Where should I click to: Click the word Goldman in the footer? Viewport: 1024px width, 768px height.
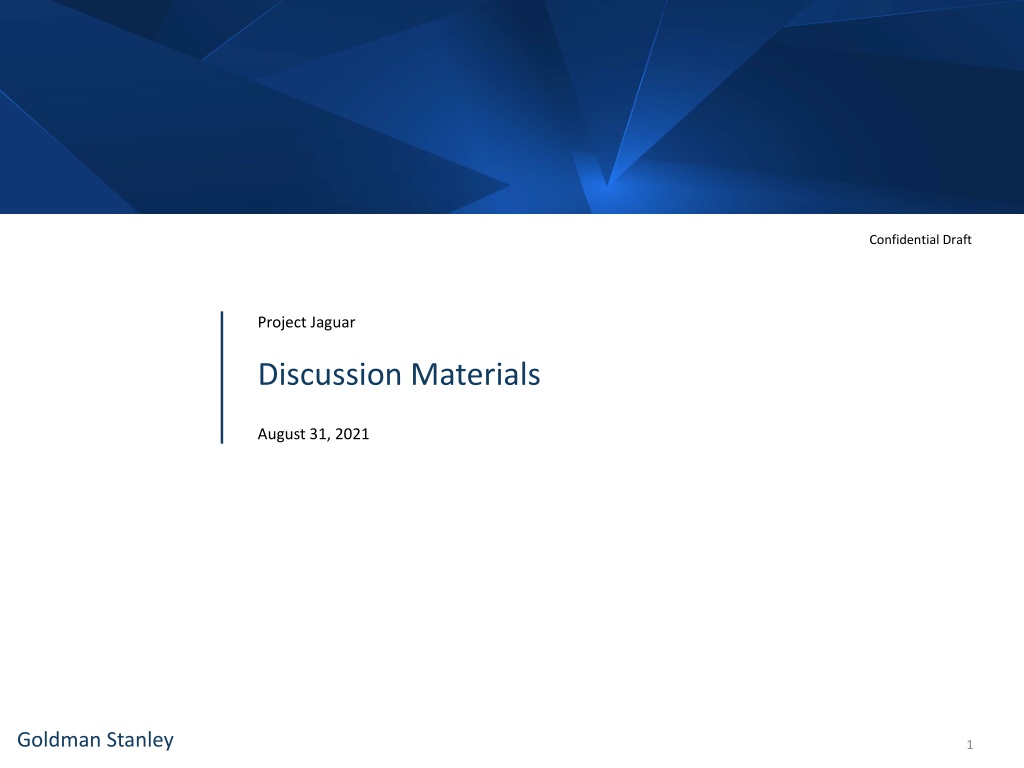coord(59,740)
